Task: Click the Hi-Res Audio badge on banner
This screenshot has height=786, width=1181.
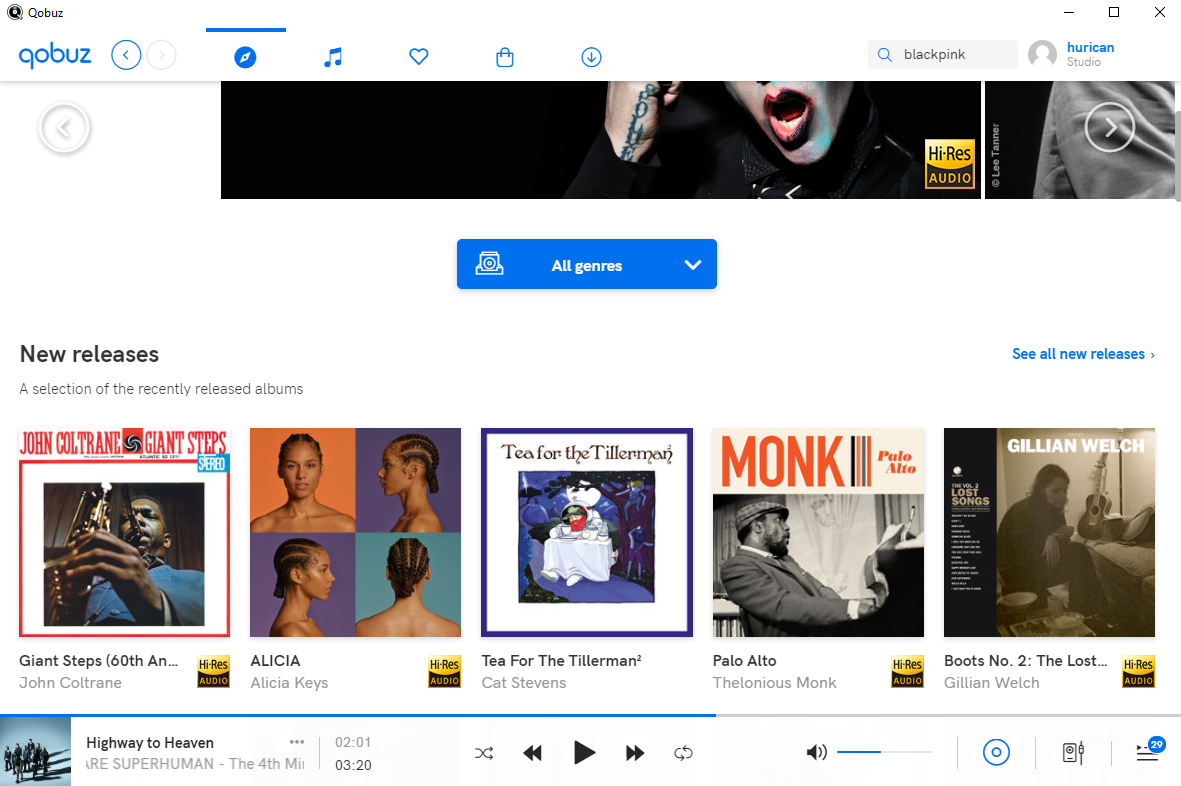Action: (x=950, y=163)
